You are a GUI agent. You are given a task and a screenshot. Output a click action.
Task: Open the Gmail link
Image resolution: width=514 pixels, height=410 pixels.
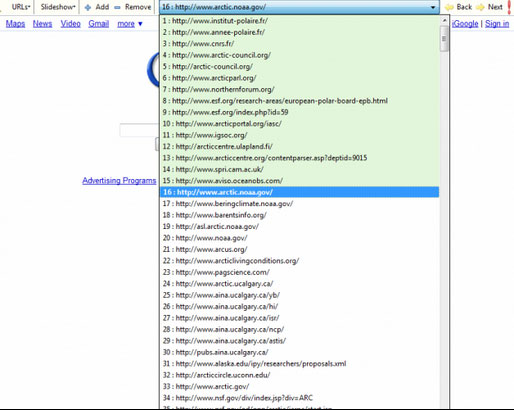pyautogui.click(x=99, y=24)
